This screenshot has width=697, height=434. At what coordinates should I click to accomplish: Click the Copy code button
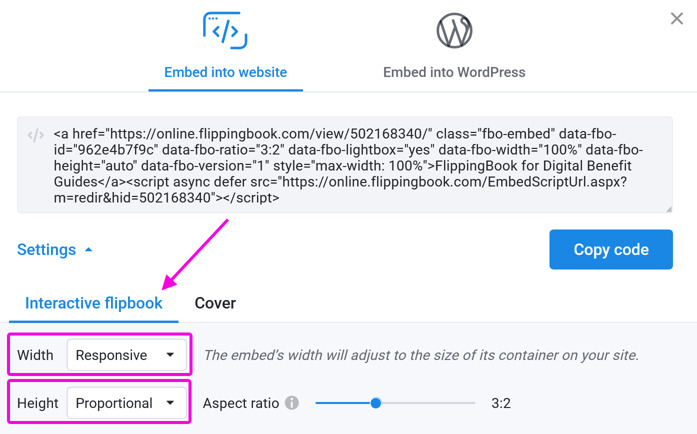(611, 249)
